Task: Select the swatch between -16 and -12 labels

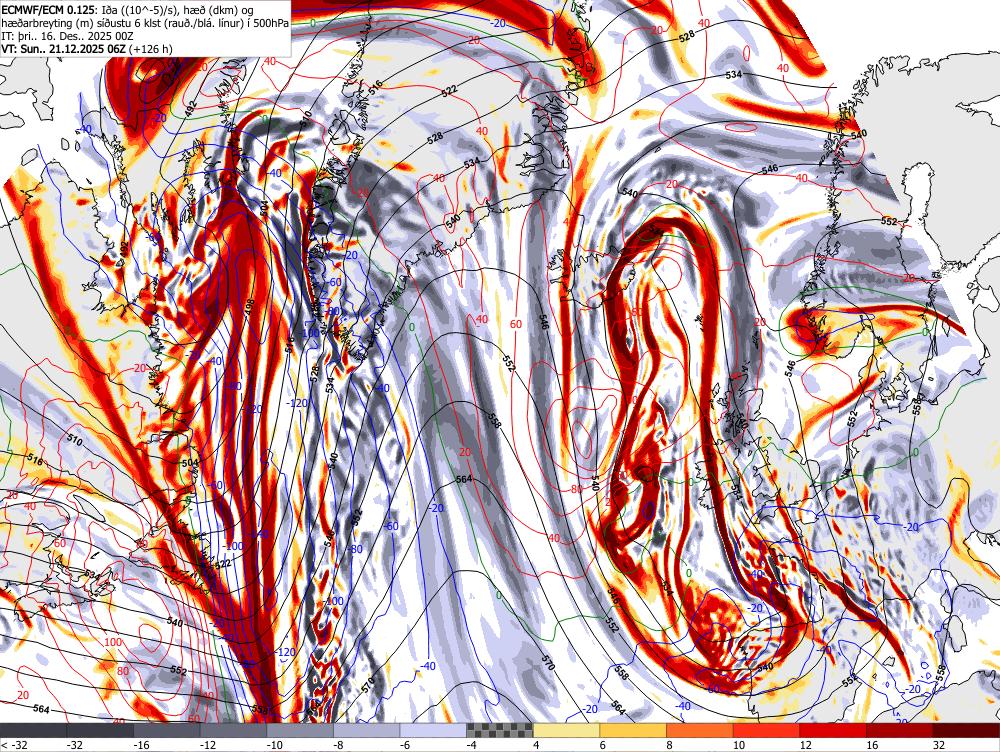Action: 166,730
